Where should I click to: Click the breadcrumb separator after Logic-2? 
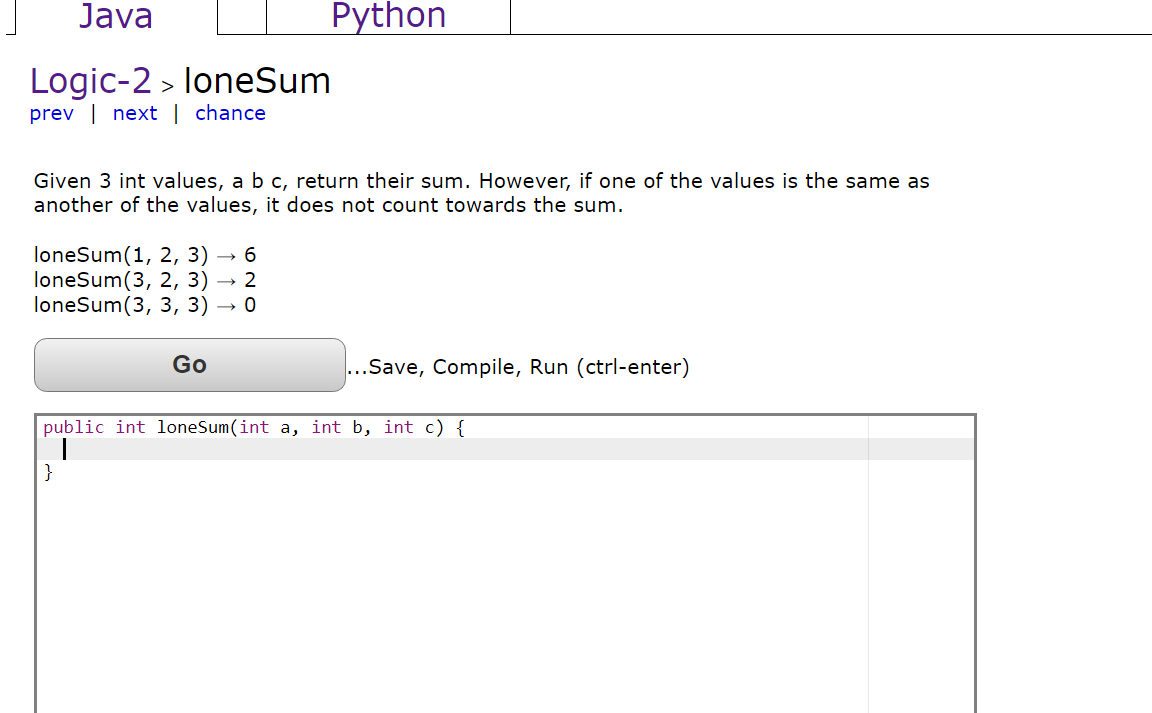(x=166, y=84)
